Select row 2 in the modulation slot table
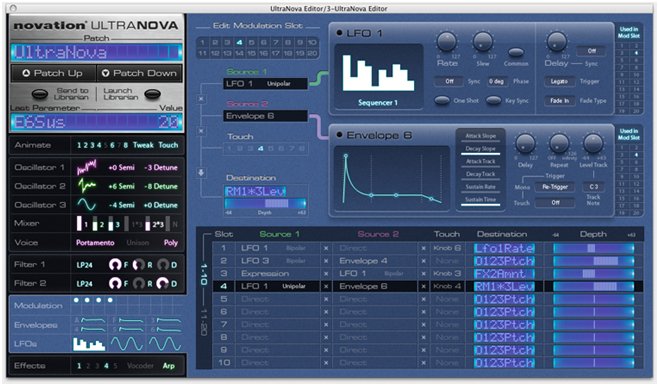659x386 pixels. point(427,261)
